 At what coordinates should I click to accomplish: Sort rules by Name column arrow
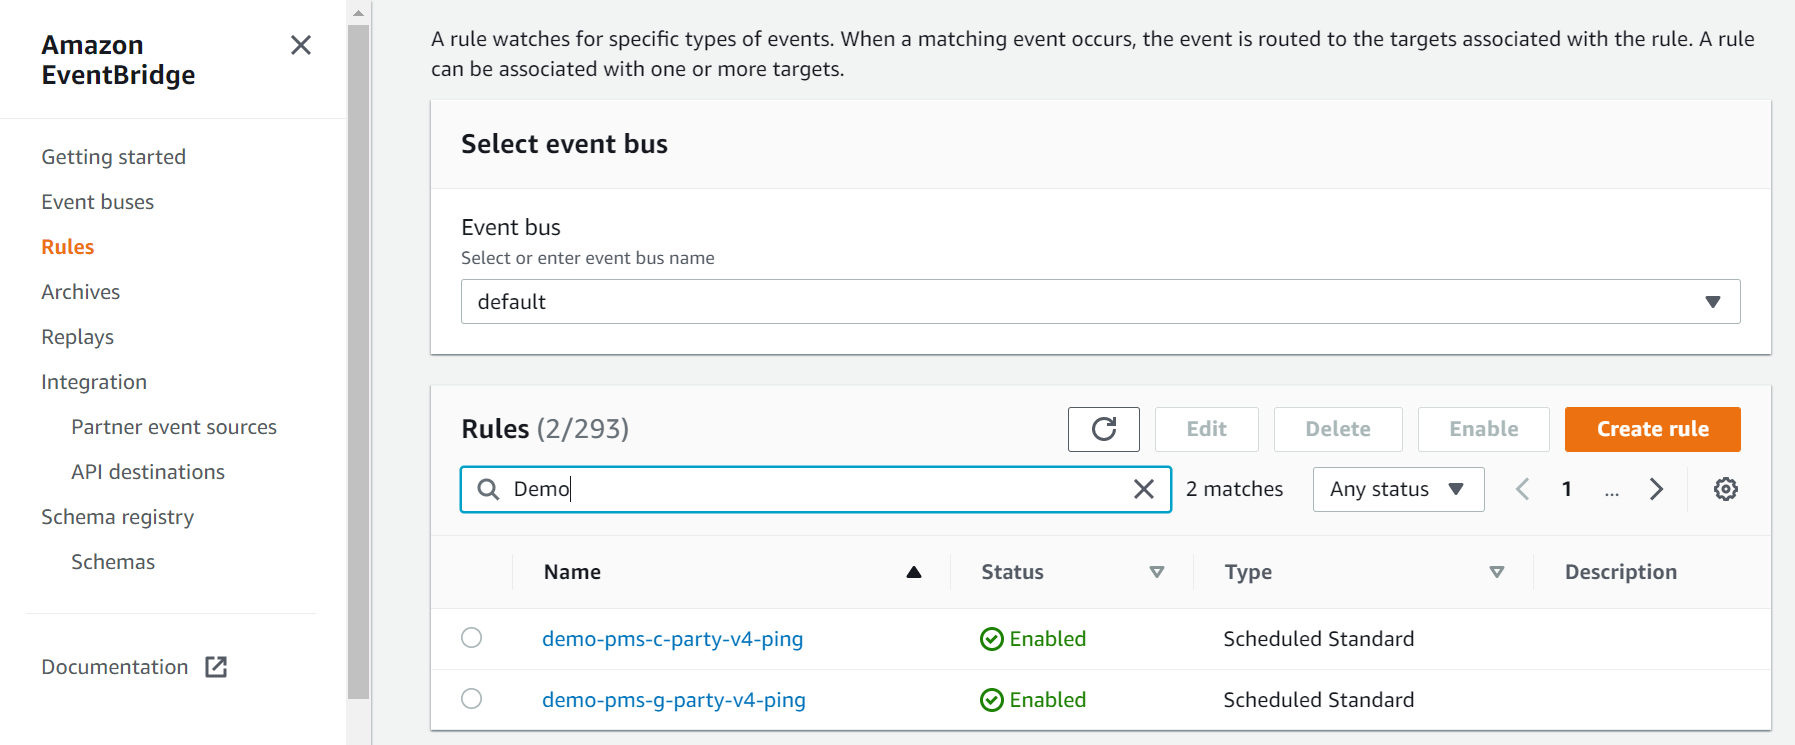coord(913,572)
